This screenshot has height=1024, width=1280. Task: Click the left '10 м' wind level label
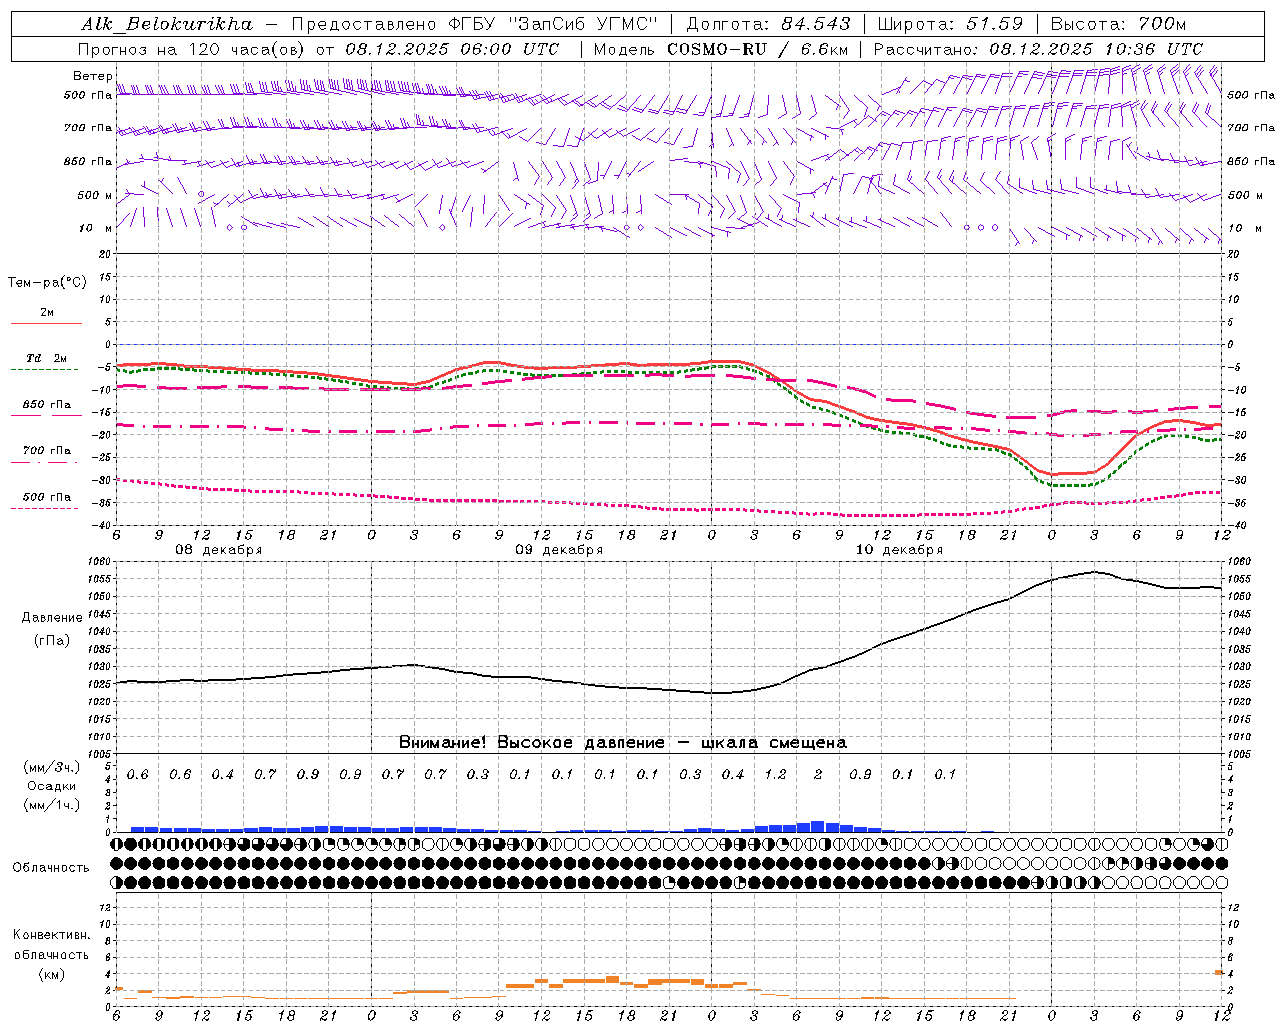pos(95,228)
